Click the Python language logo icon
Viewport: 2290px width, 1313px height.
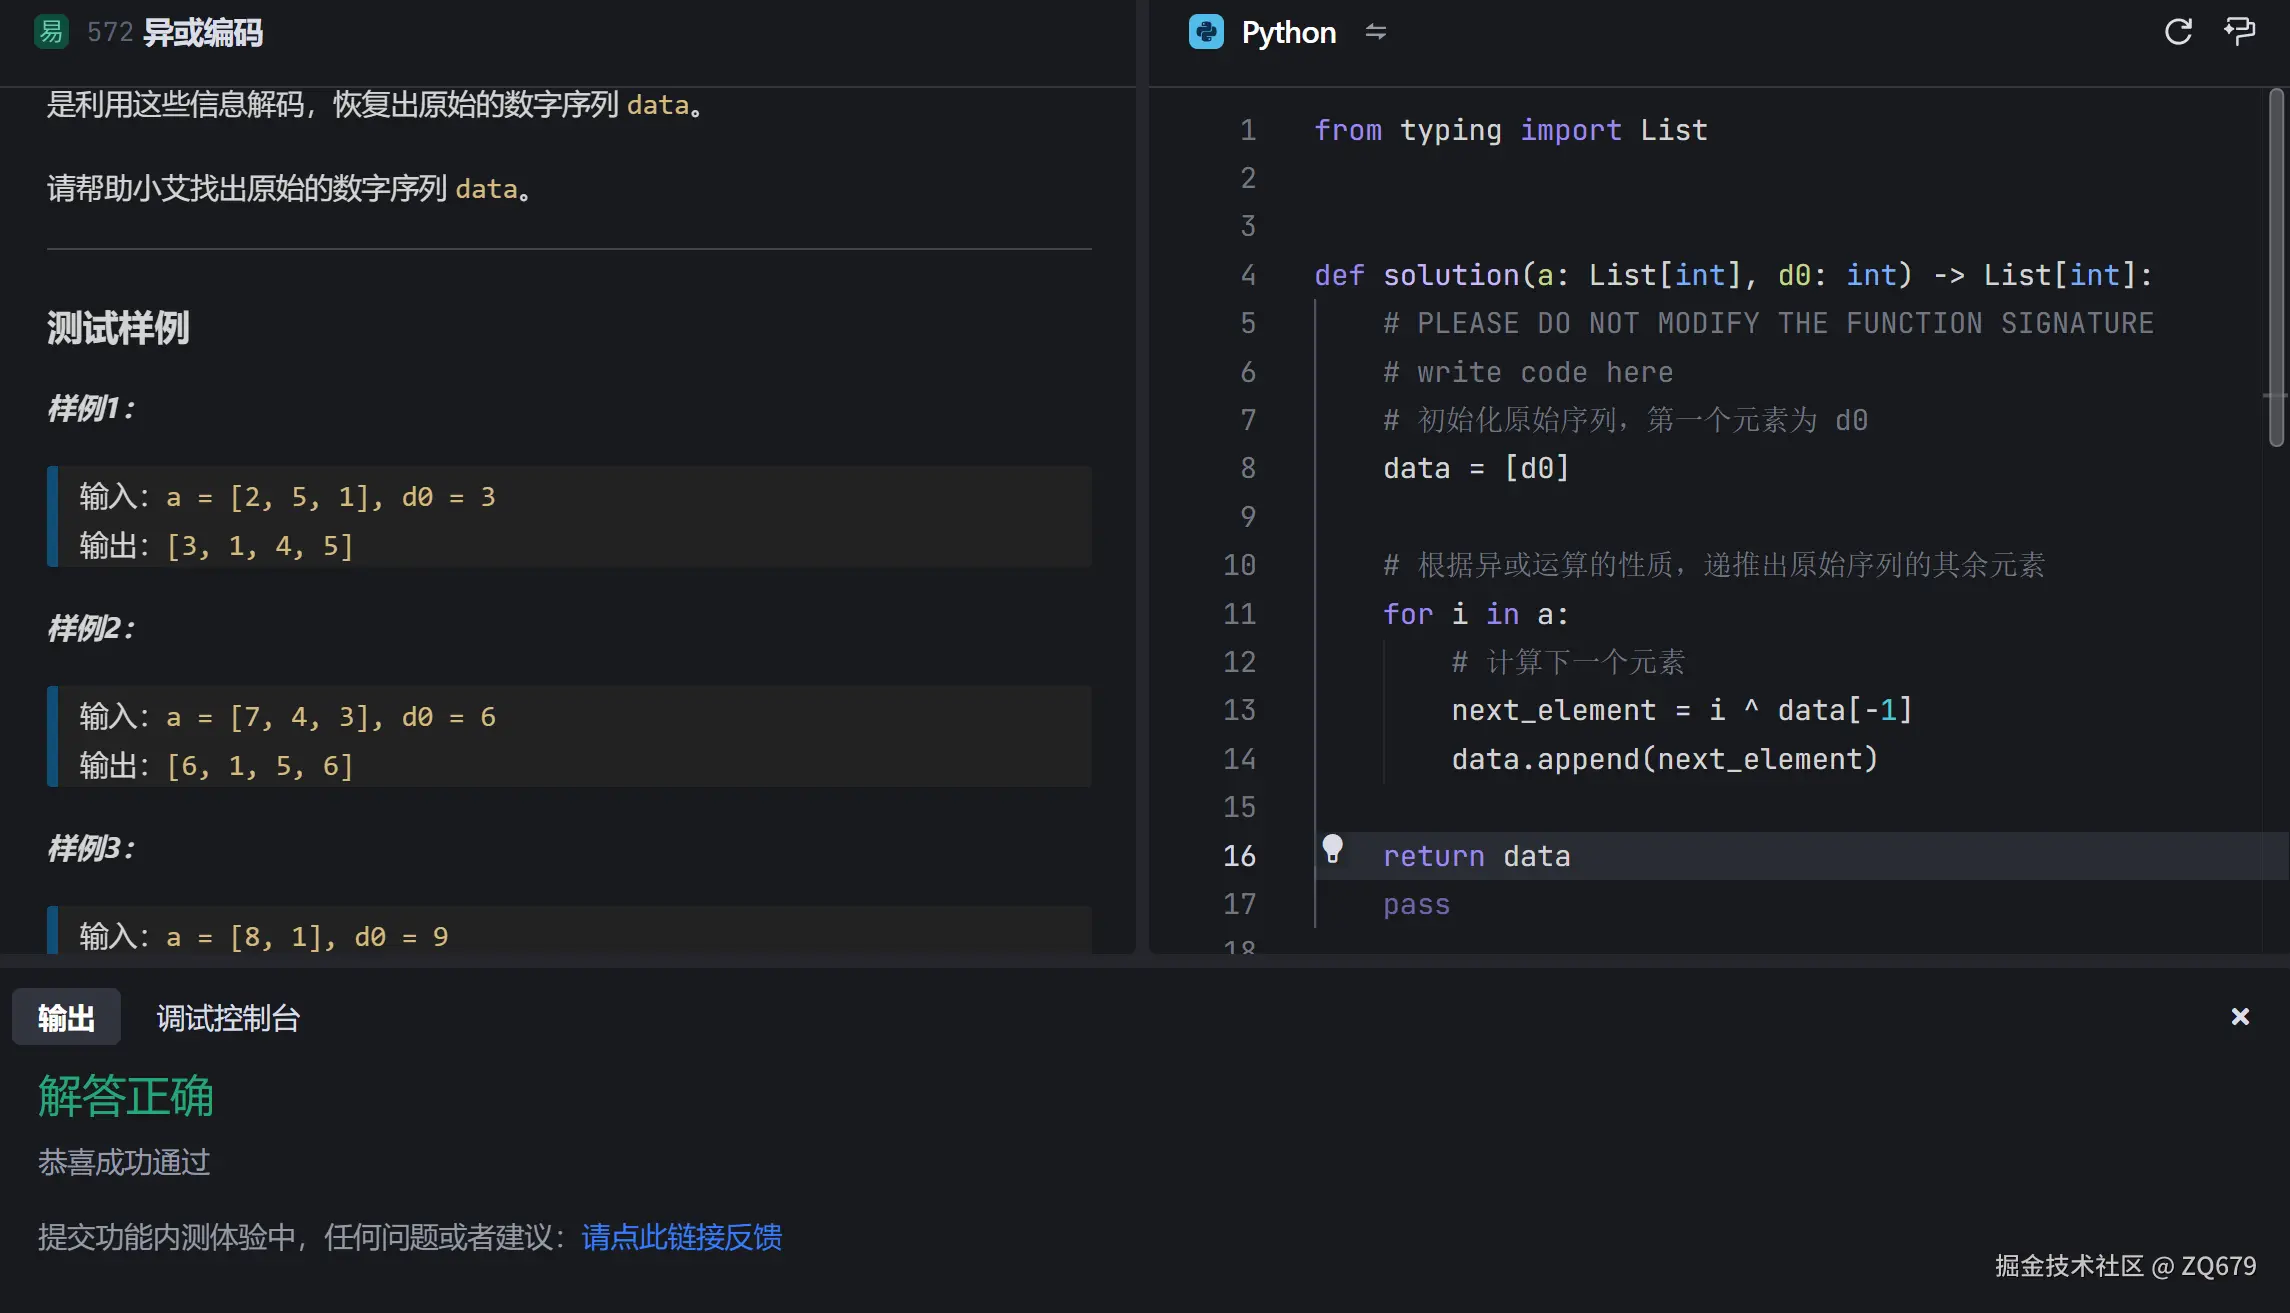click(1206, 32)
